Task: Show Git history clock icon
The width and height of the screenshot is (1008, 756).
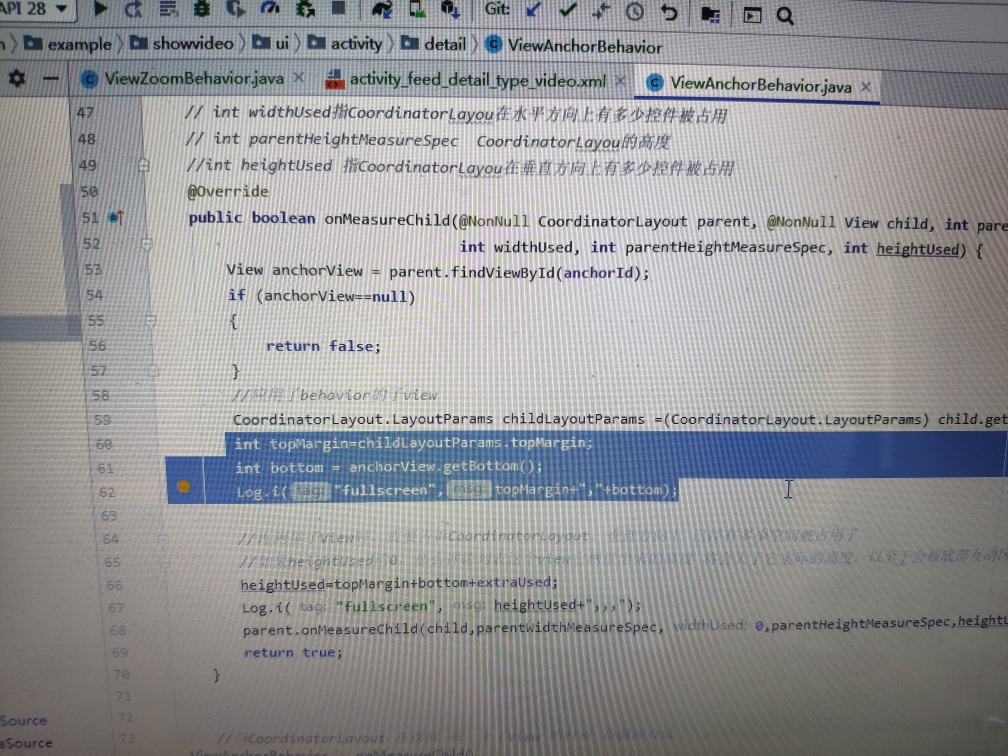Action: click(x=634, y=12)
